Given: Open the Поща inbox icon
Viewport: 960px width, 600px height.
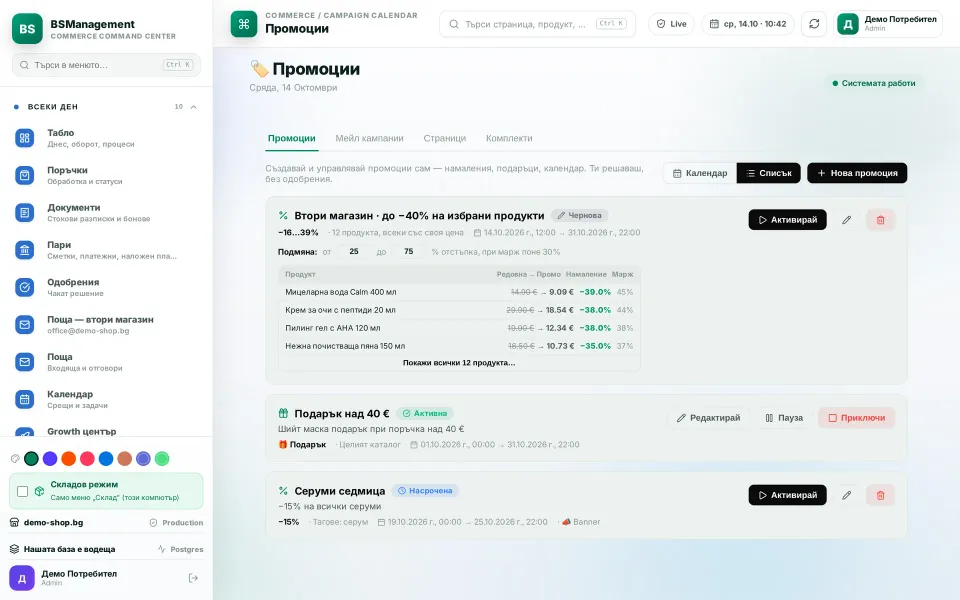Looking at the screenshot, I should (x=24, y=362).
